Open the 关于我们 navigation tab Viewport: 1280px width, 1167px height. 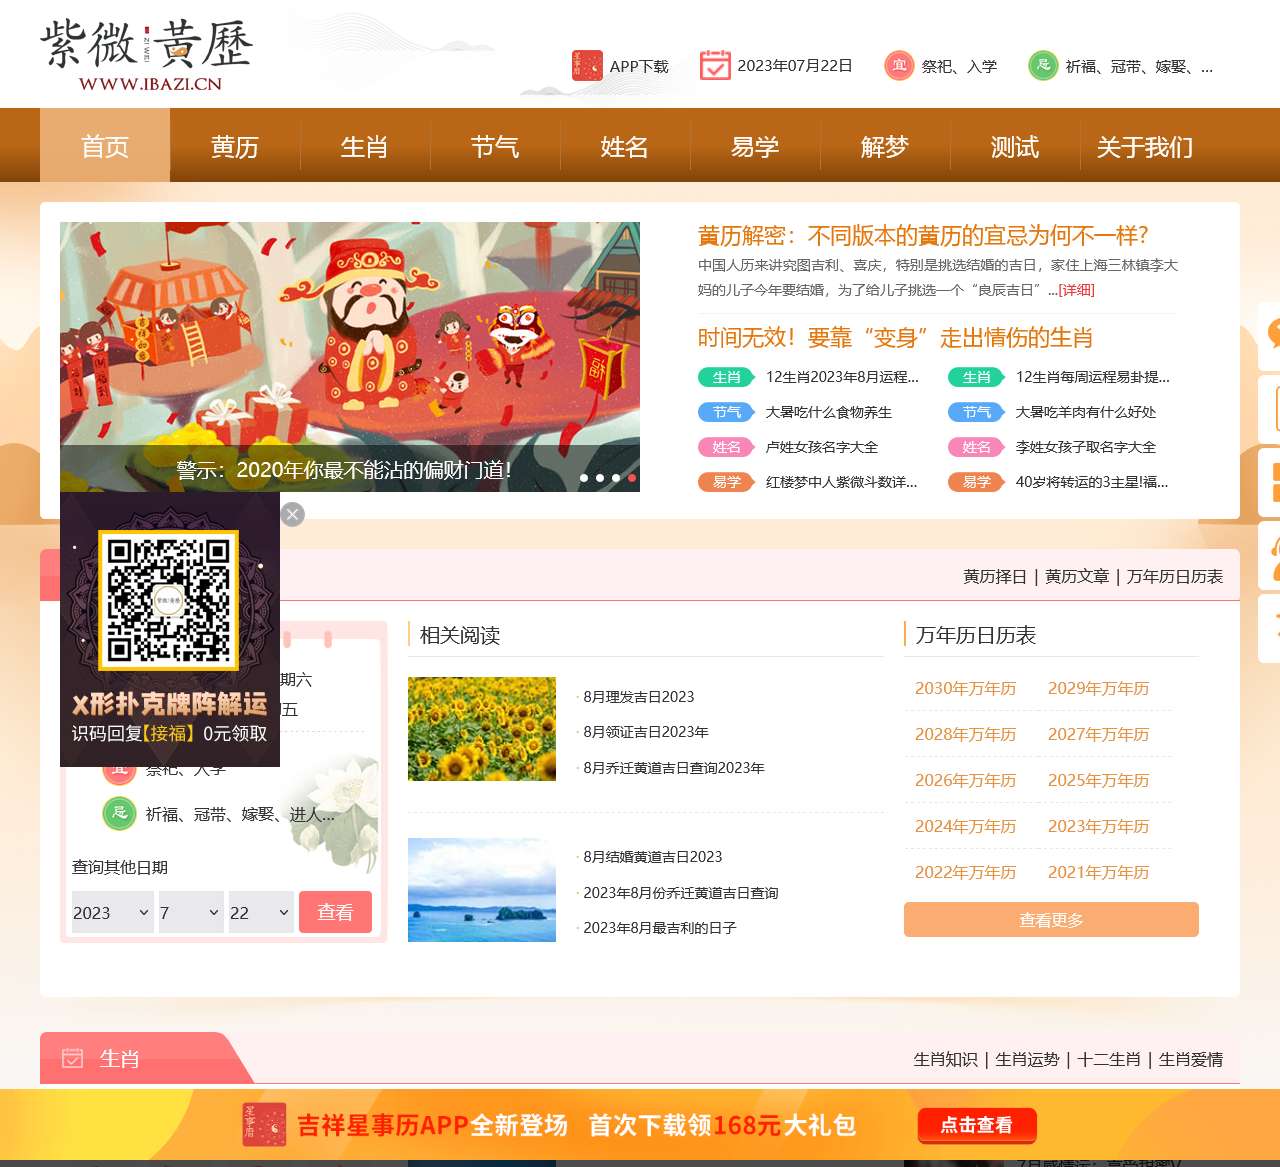[1145, 146]
